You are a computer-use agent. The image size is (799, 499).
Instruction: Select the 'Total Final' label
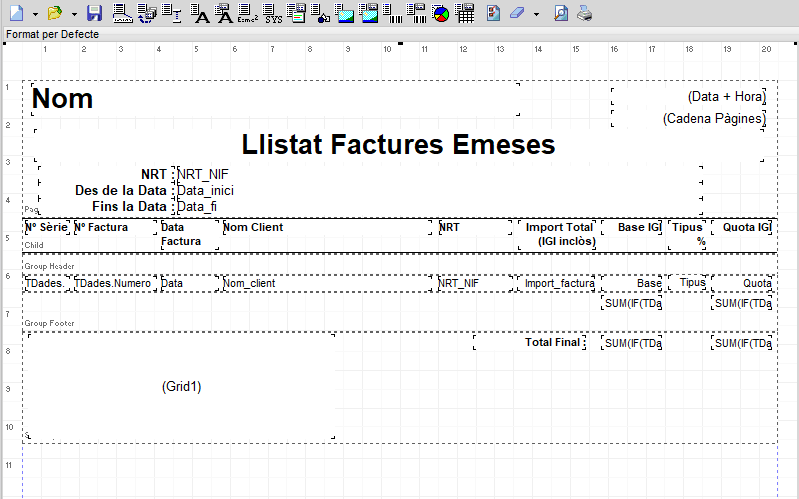coord(529,342)
